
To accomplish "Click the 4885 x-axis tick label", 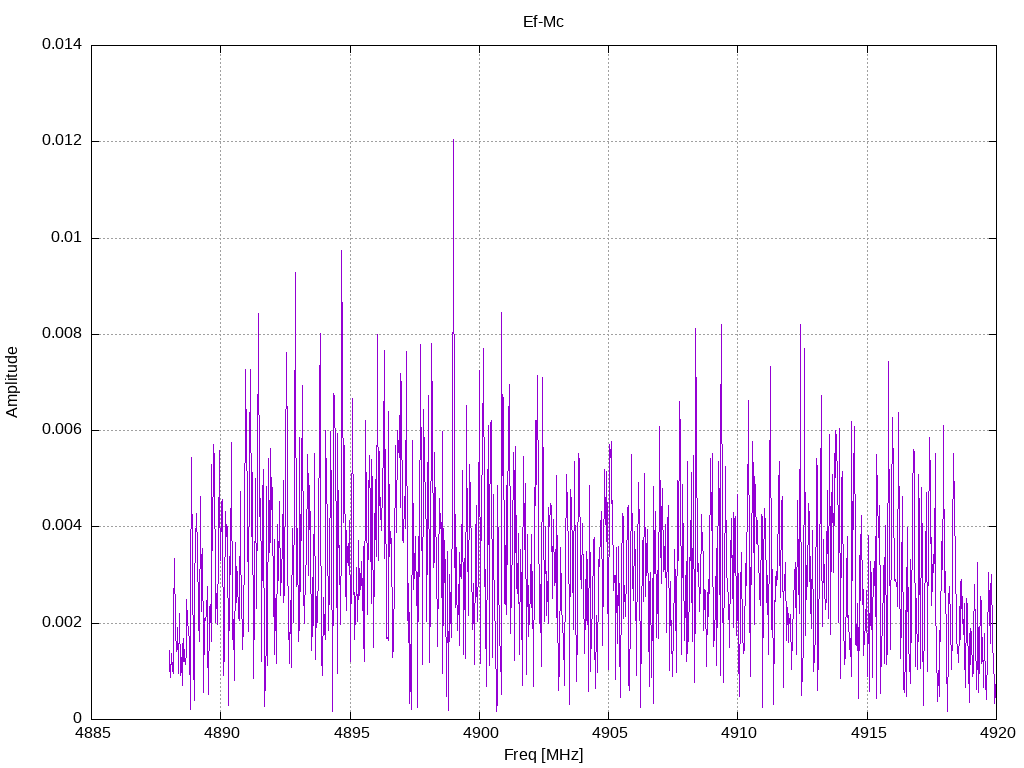I will [x=92, y=733].
